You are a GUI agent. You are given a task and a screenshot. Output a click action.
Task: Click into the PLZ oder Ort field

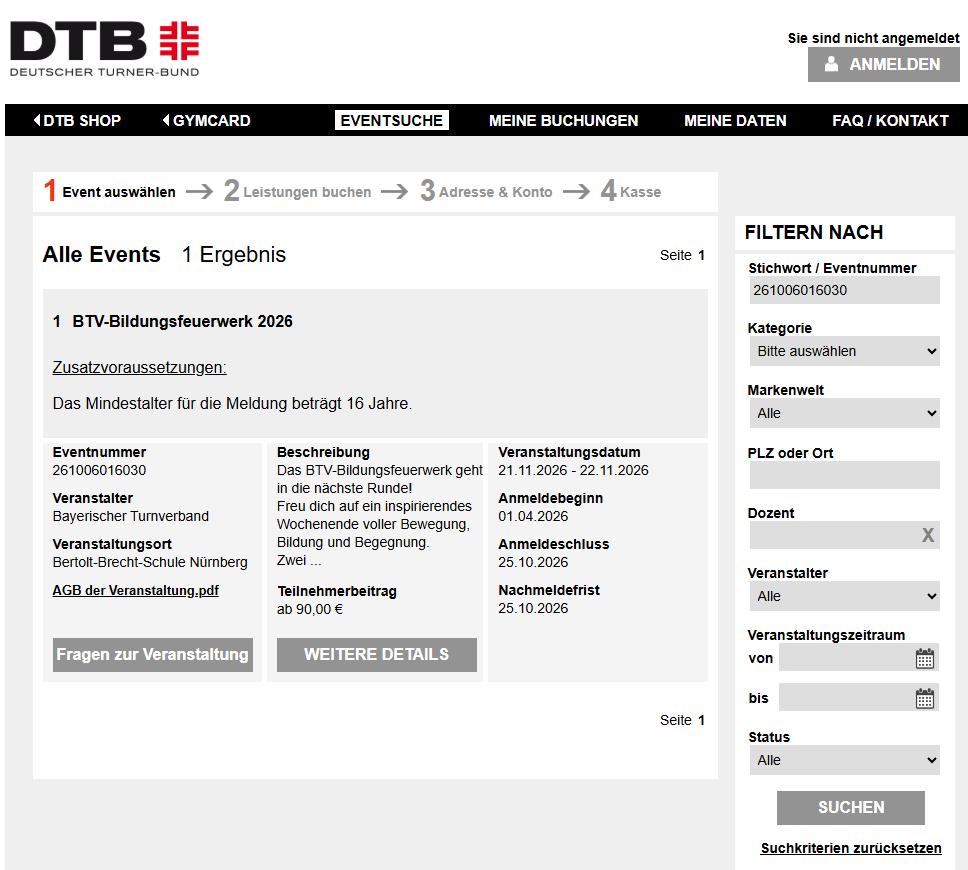pos(844,475)
